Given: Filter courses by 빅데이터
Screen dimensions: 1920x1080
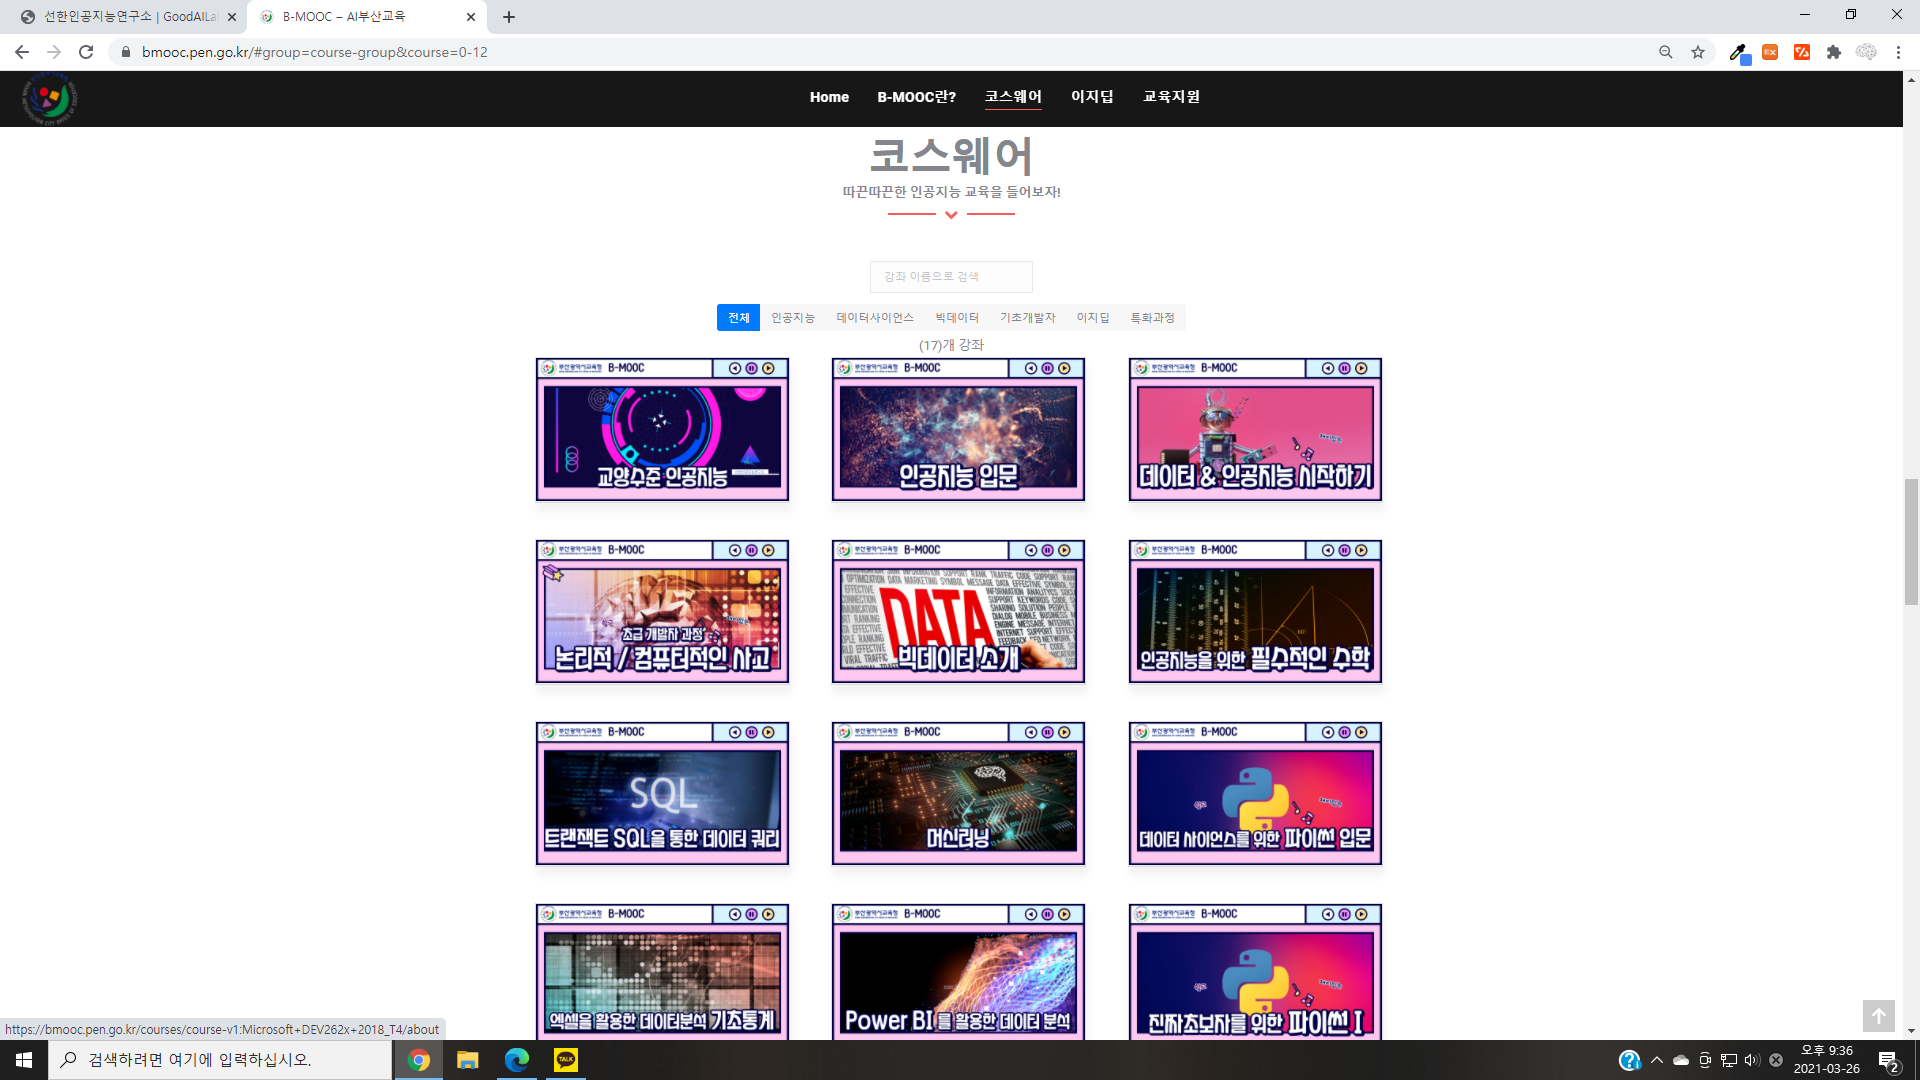Looking at the screenshot, I should coord(957,318).
